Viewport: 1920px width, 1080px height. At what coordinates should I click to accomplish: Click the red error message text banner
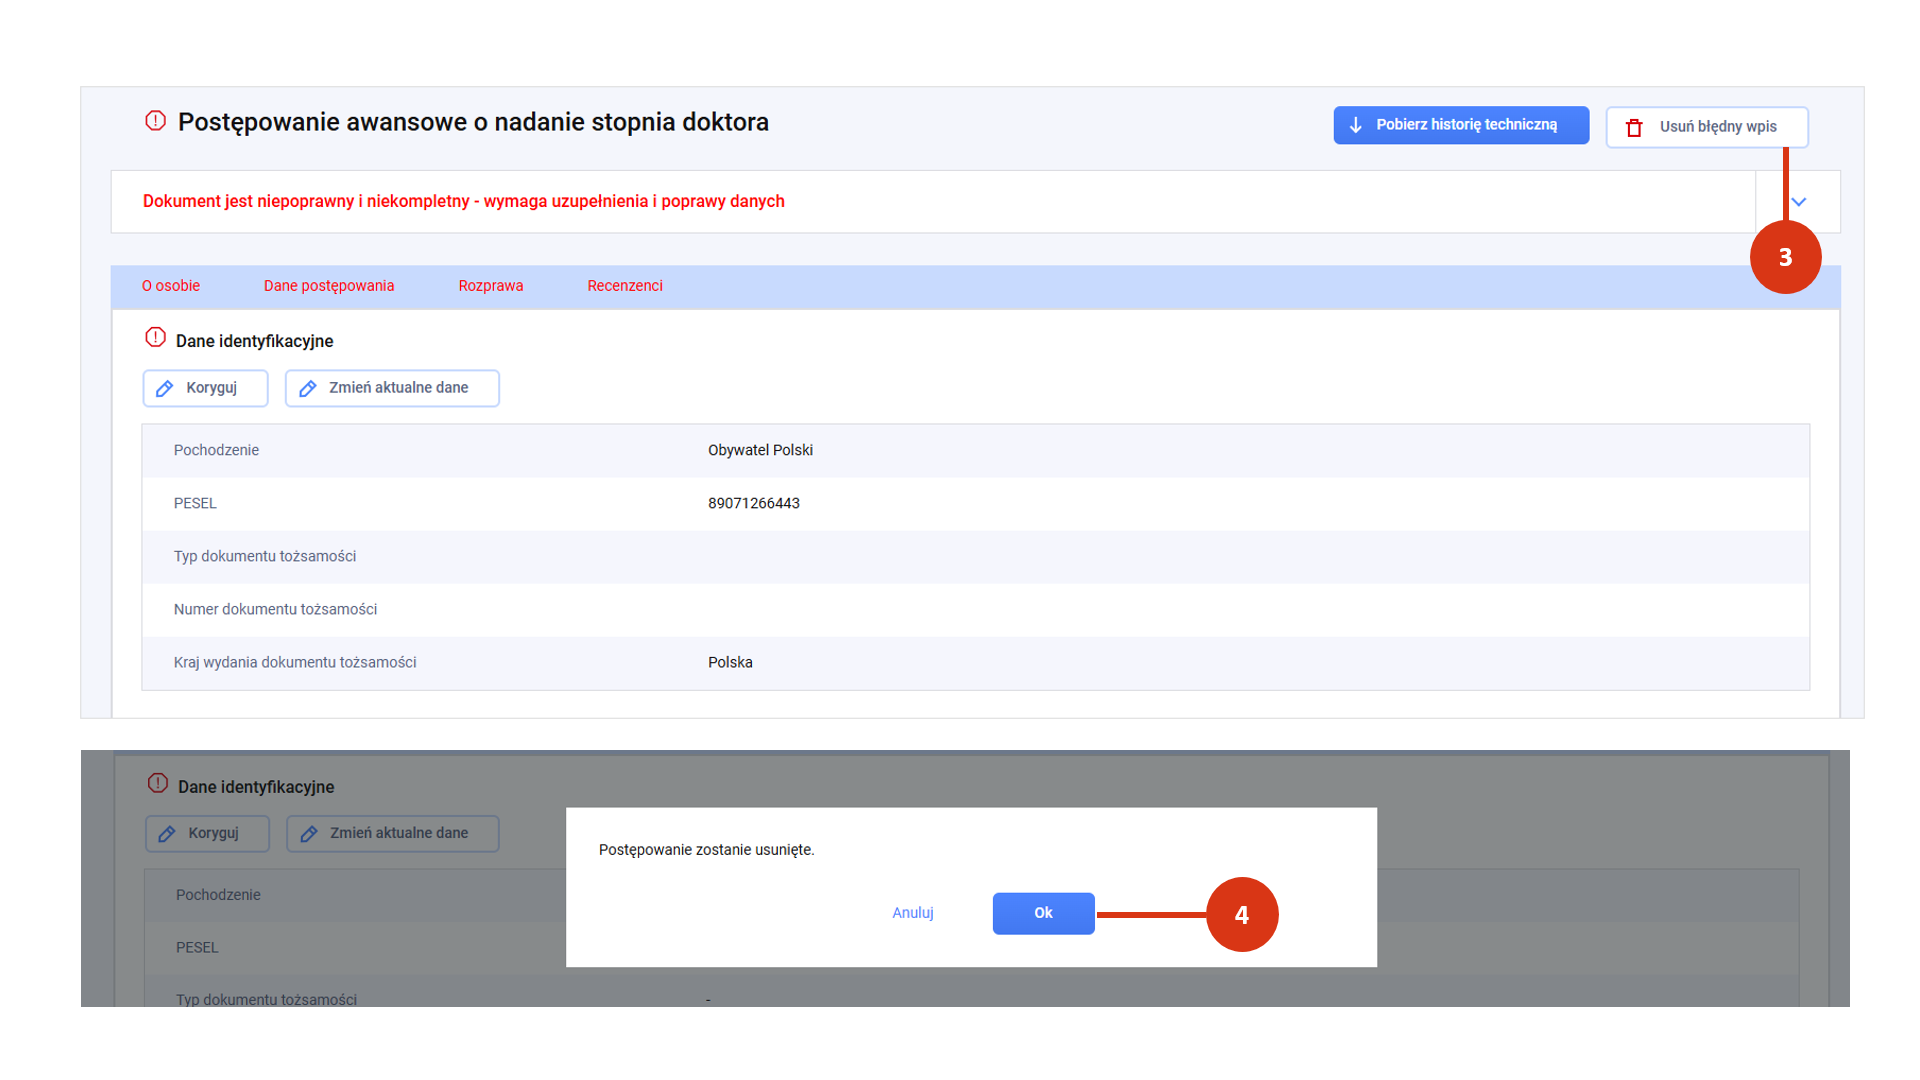[463, 201]
